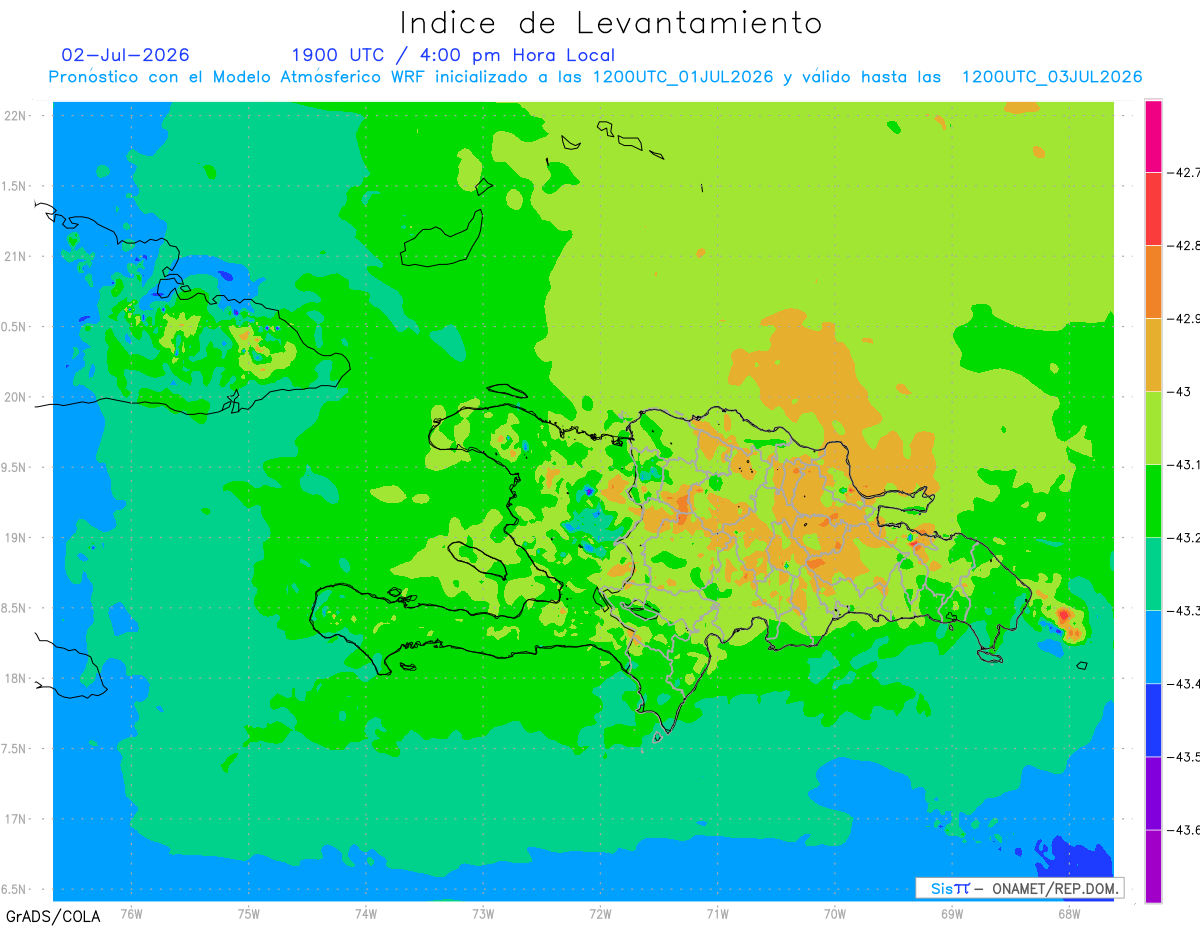Screen dimensions: 1200x927
Task: Click the '19N' latitude label
Action: (x=14, y=538)
